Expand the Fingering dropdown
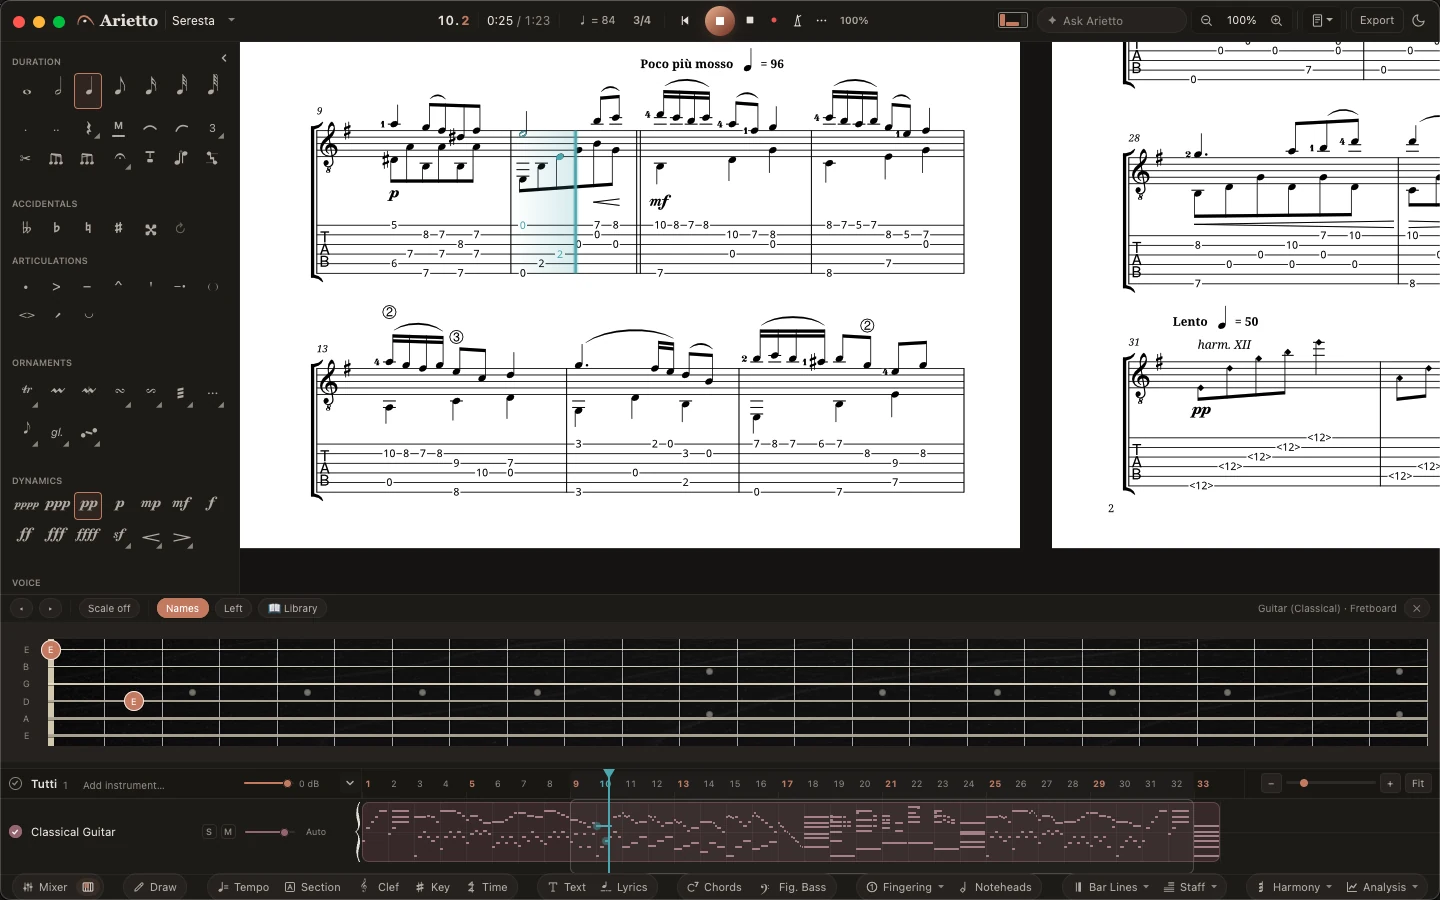 click(x=905, y=887)
